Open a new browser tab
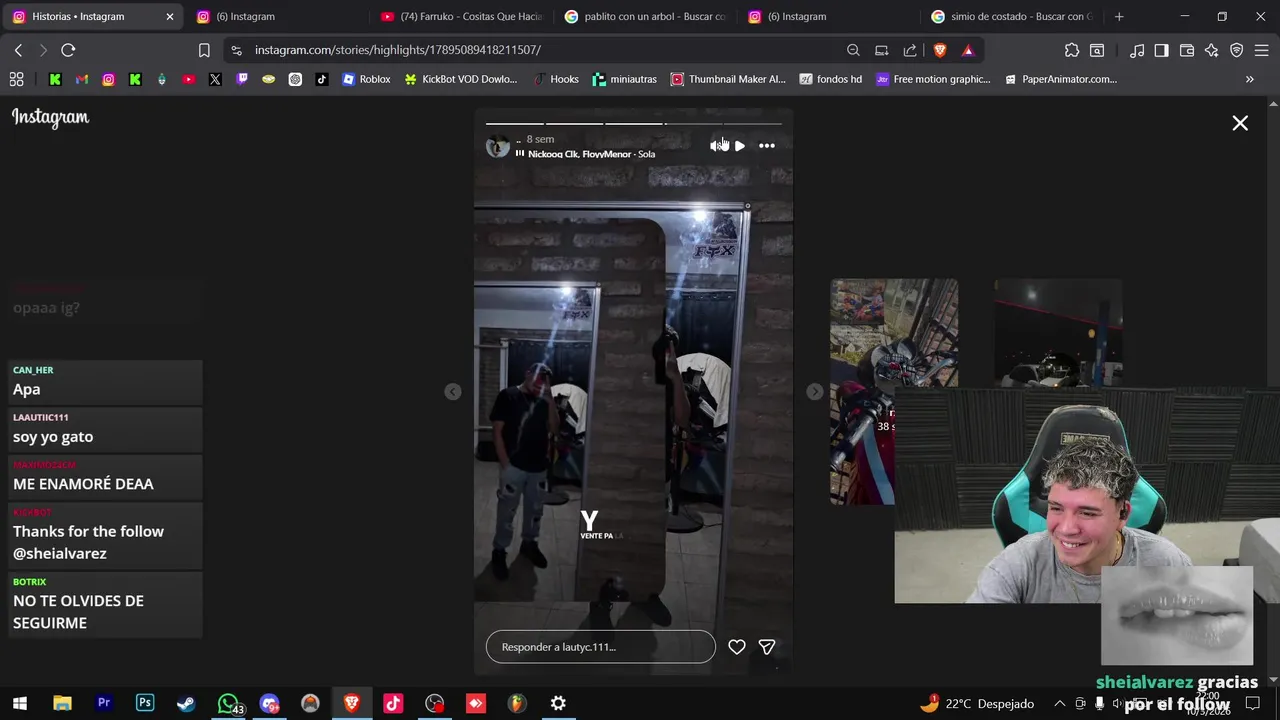Viewport: 1280px width, 720px height. click(1119, 17)
